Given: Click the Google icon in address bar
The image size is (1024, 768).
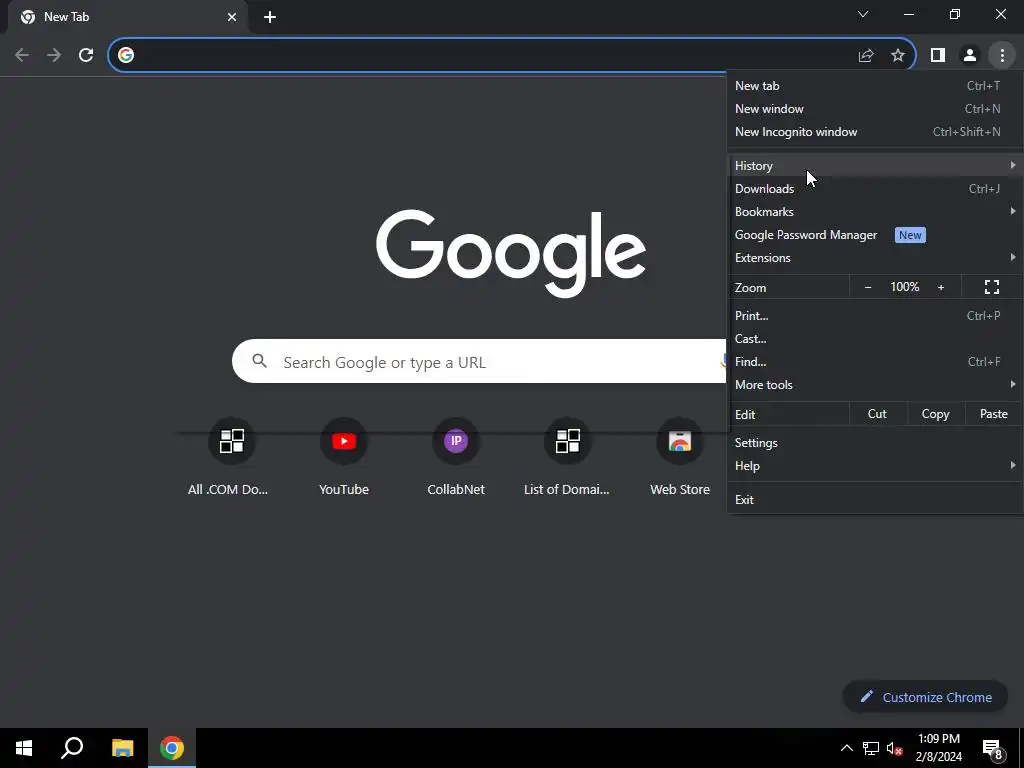Looking at the screenshot, I should 126,56.
